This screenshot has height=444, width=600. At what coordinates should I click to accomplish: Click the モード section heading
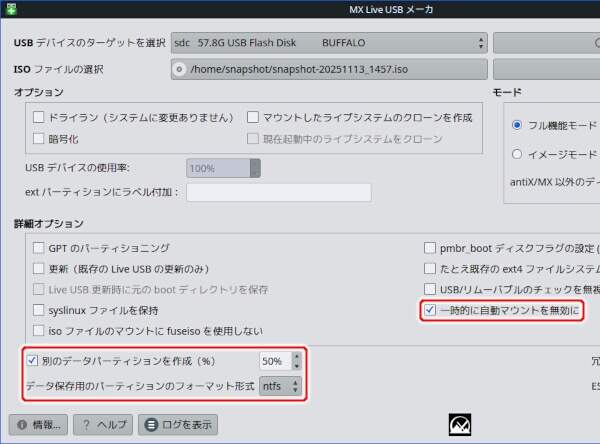click(x=507, y=92)
